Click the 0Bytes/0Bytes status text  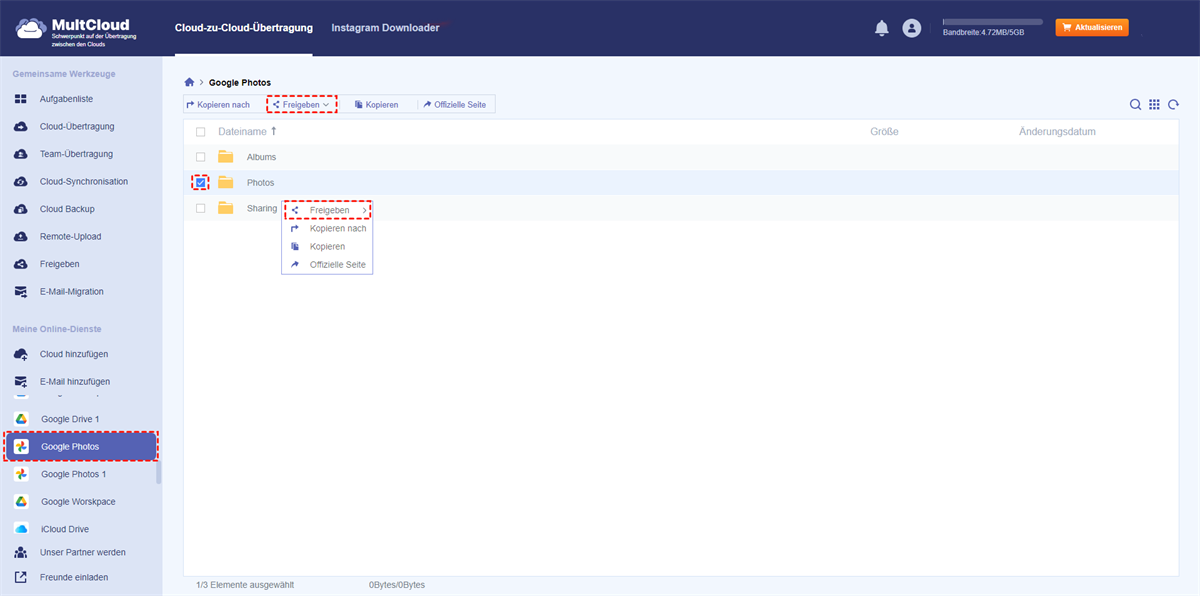click(x=397, y=585)
